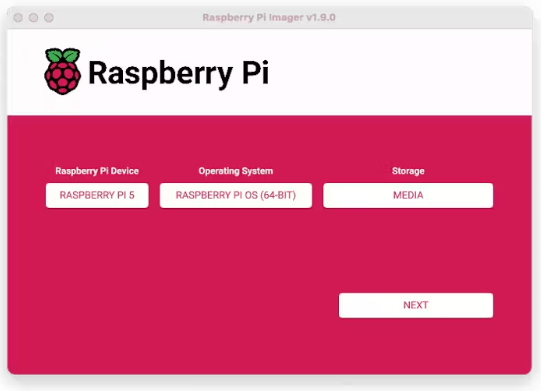Close the Raspberry Pi Imager window
The width and height of the screenshot is (541, 391).
18,17
